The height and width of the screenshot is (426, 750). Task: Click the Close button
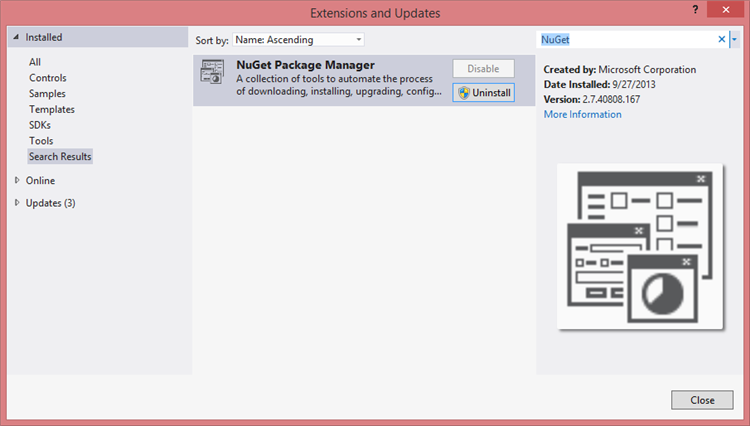tap(702, 400)
